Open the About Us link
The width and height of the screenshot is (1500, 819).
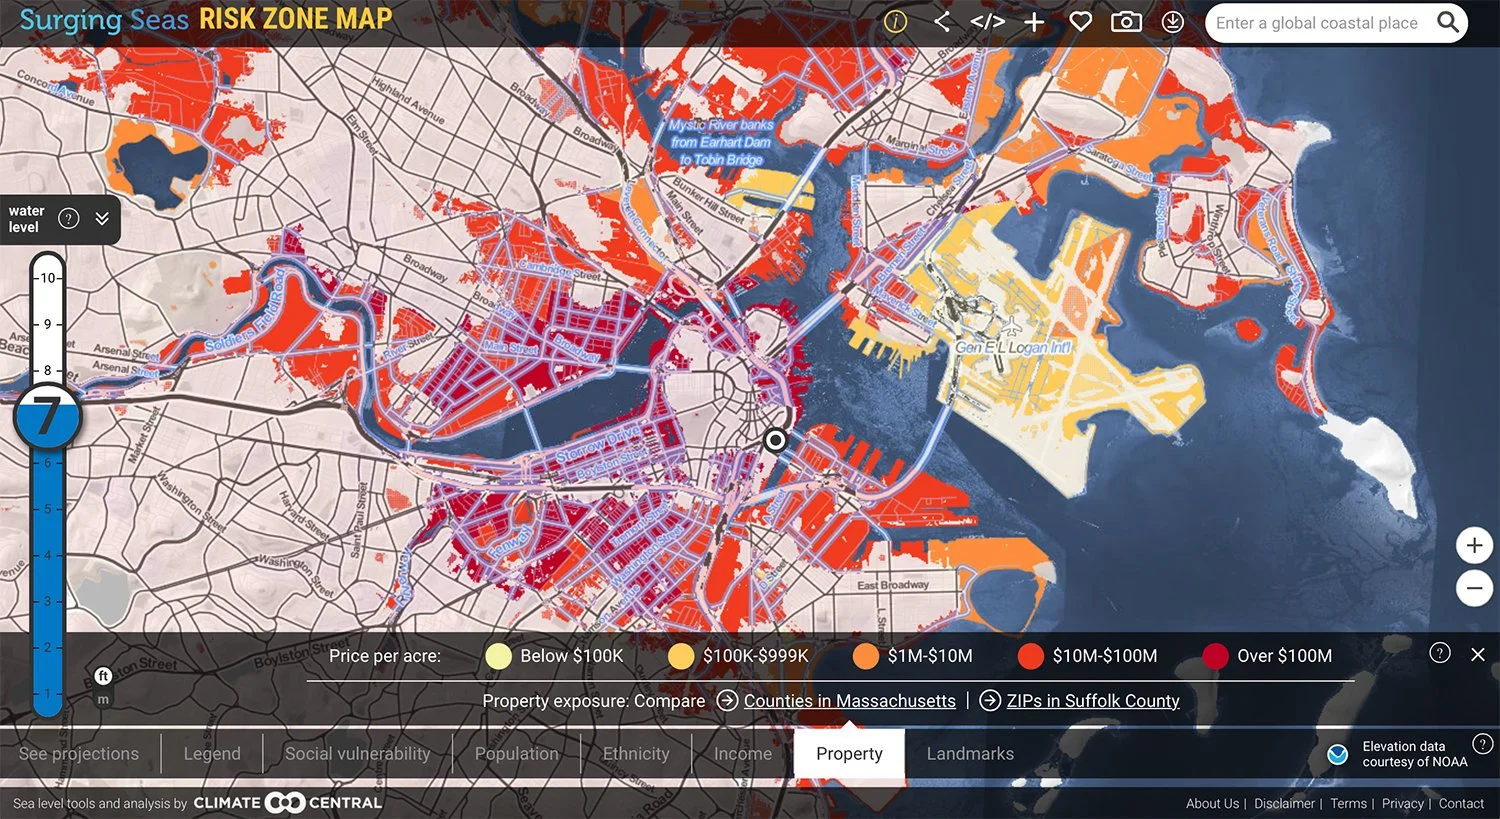1212,803
